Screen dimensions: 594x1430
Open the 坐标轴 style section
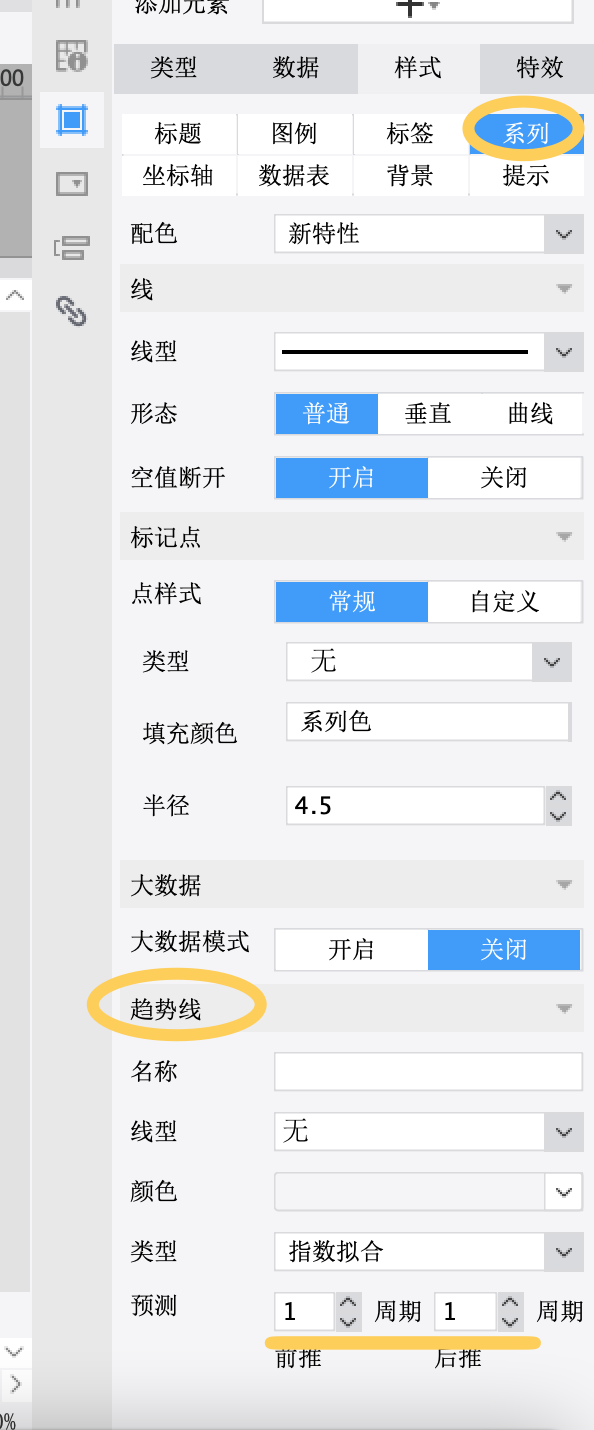[178, 176]
